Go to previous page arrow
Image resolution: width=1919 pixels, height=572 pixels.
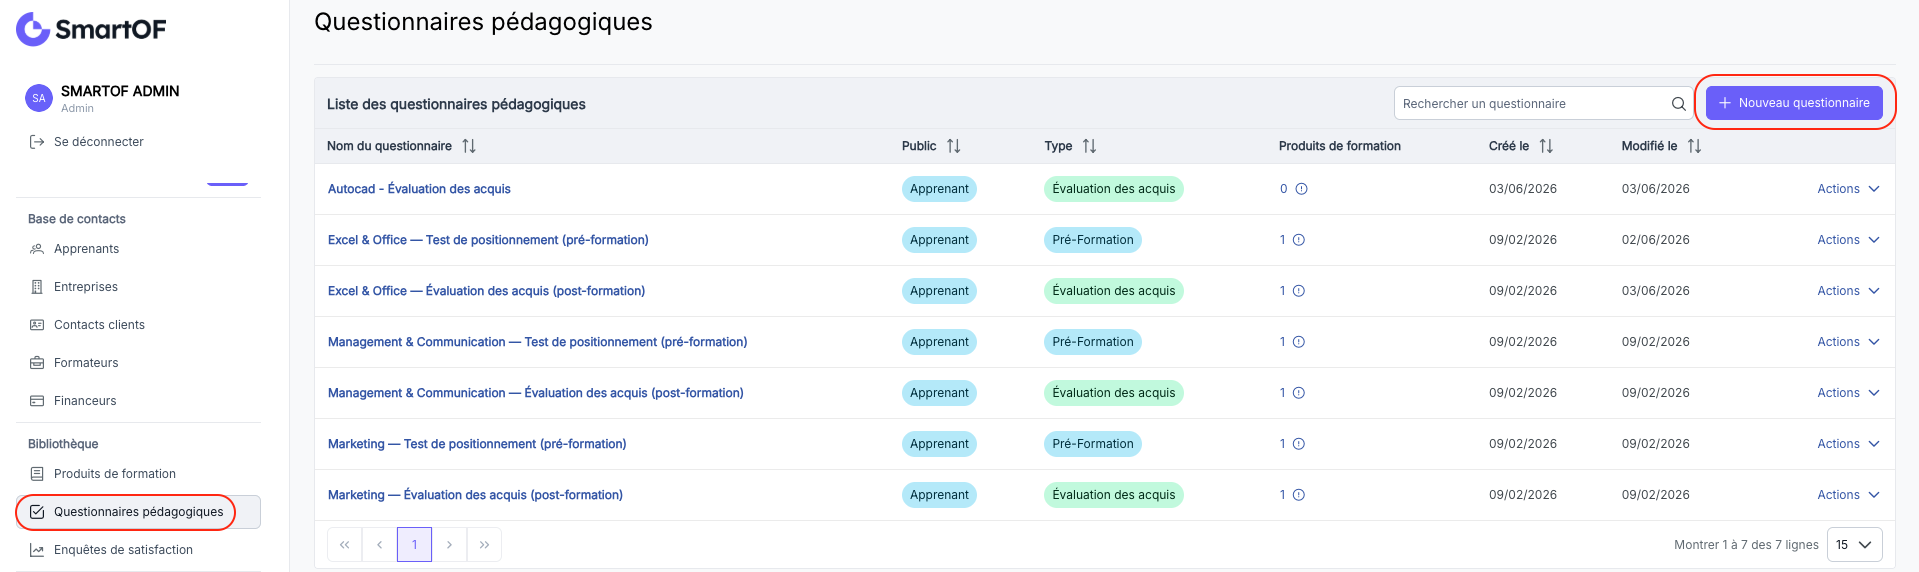(x=380, y=545)
